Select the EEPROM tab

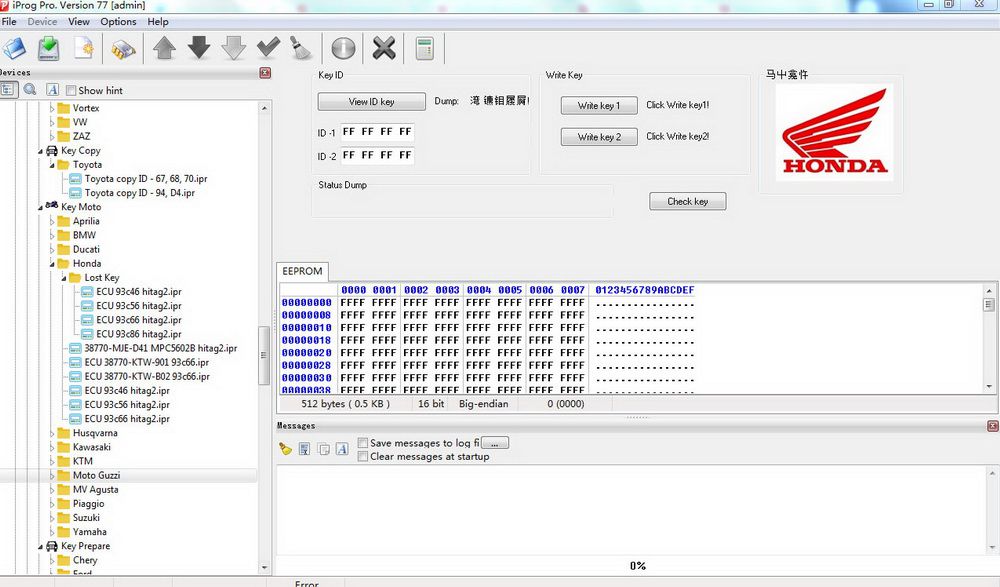(x=301, y=272)
